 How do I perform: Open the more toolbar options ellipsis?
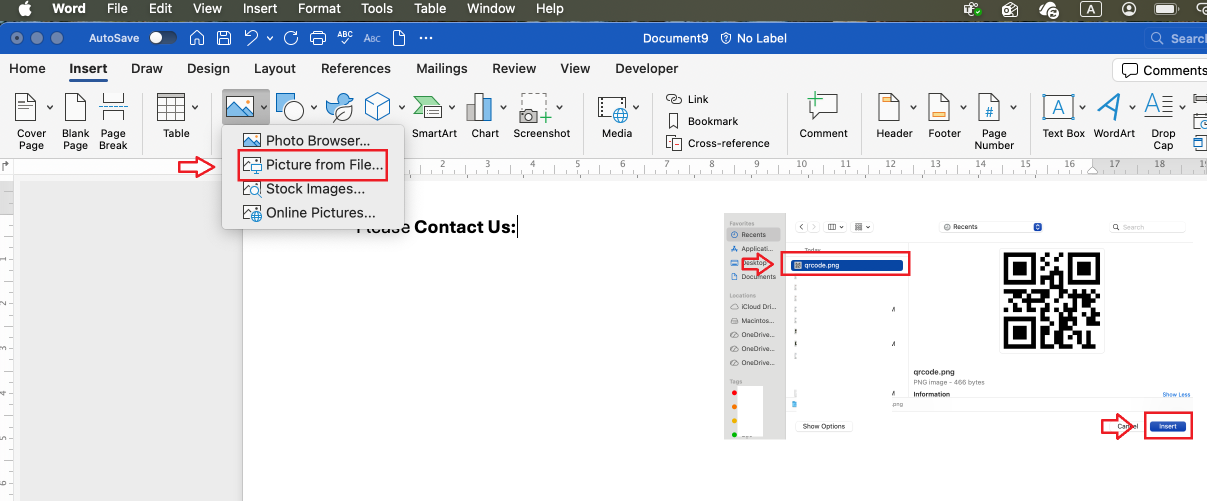pyautogui.click(x=426, y=38)
